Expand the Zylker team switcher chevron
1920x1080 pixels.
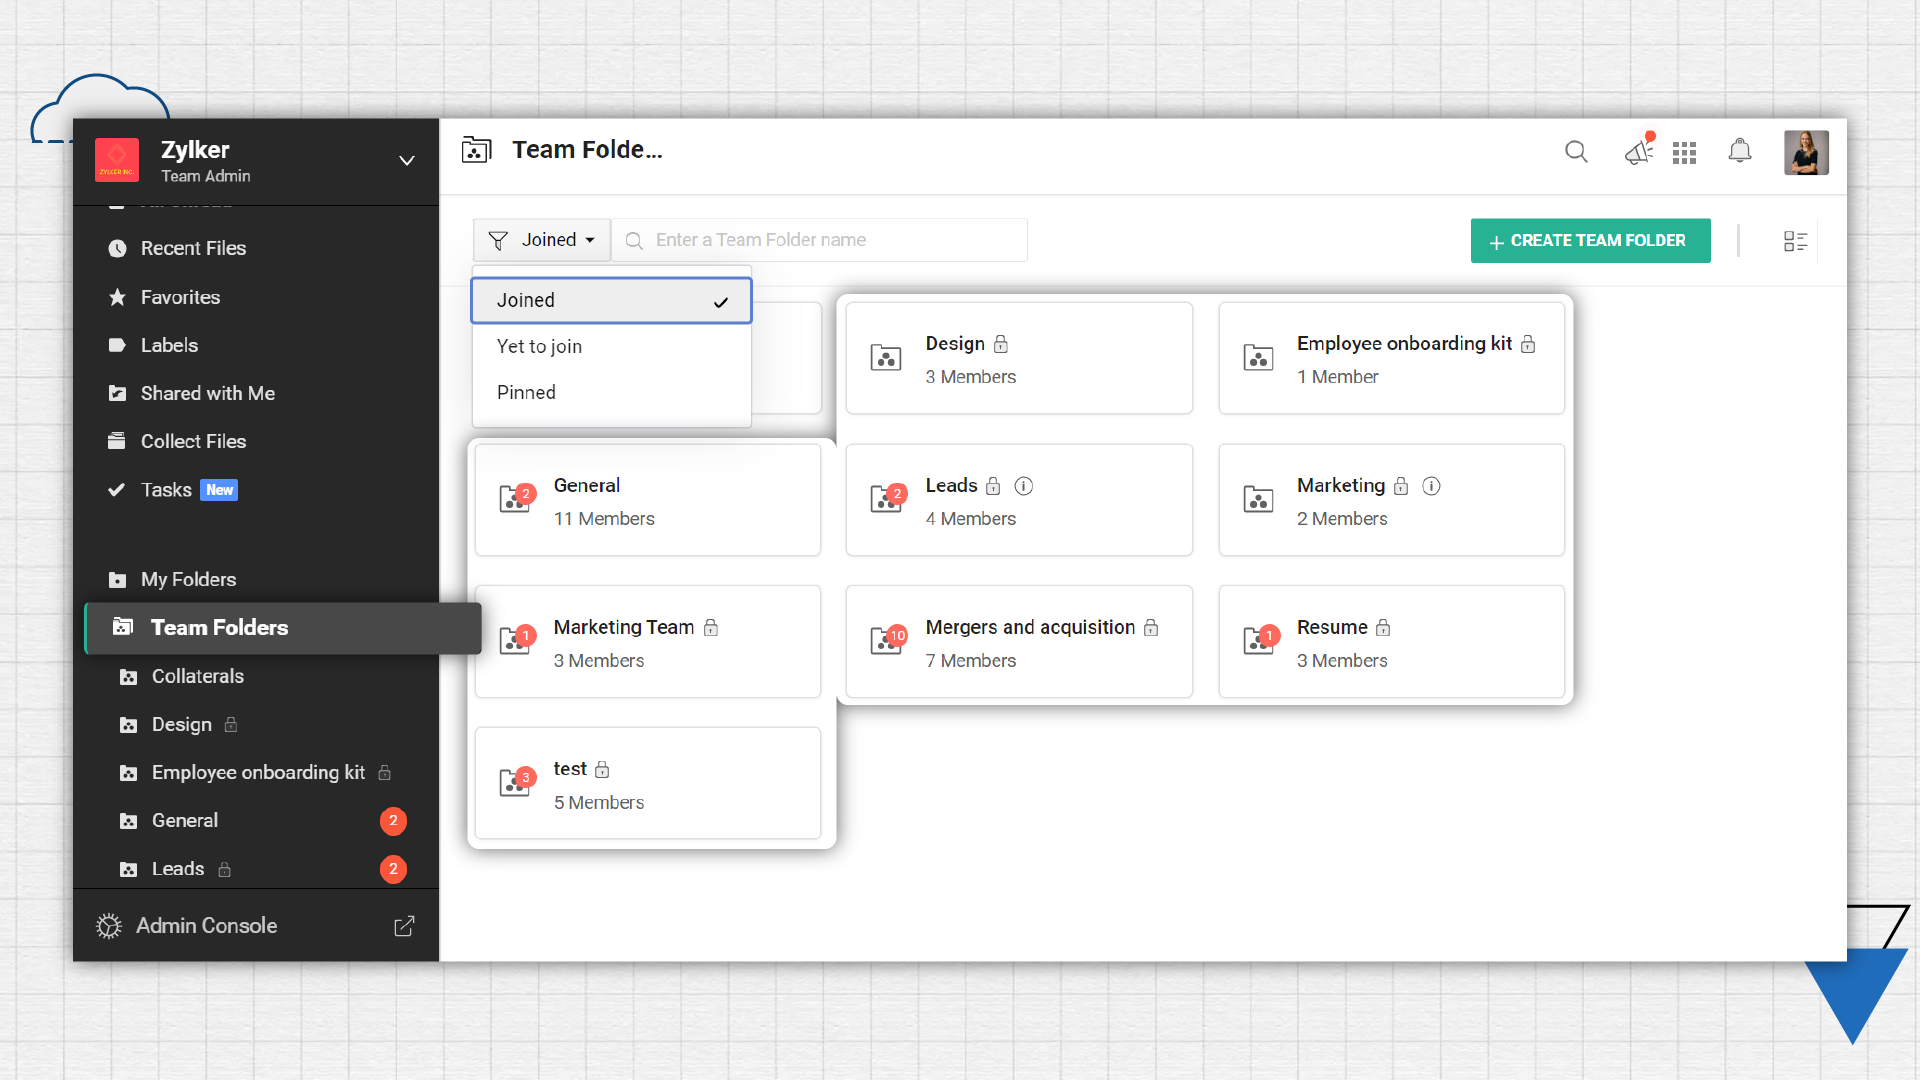(x=407, y=161)
